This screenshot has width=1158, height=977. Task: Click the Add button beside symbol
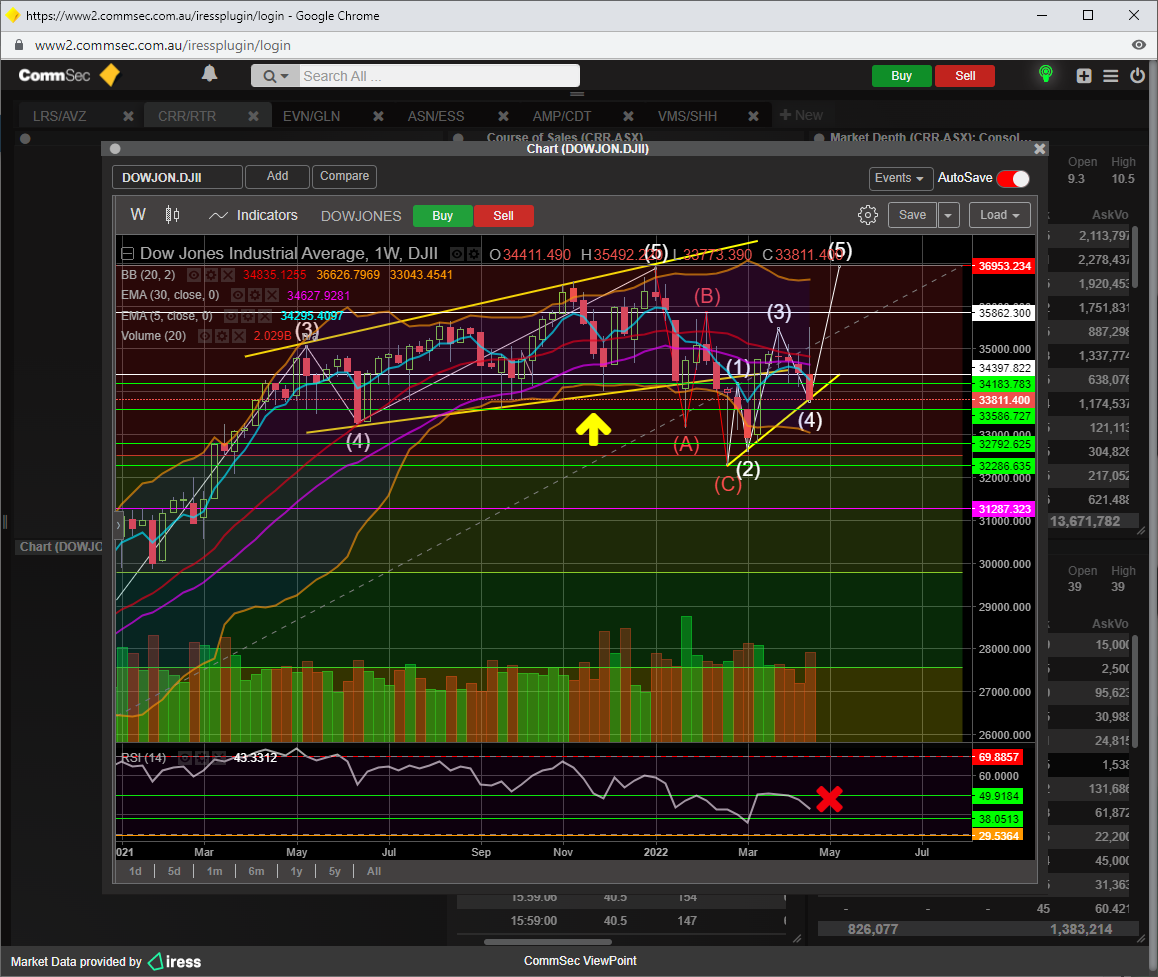click(278, 176)
